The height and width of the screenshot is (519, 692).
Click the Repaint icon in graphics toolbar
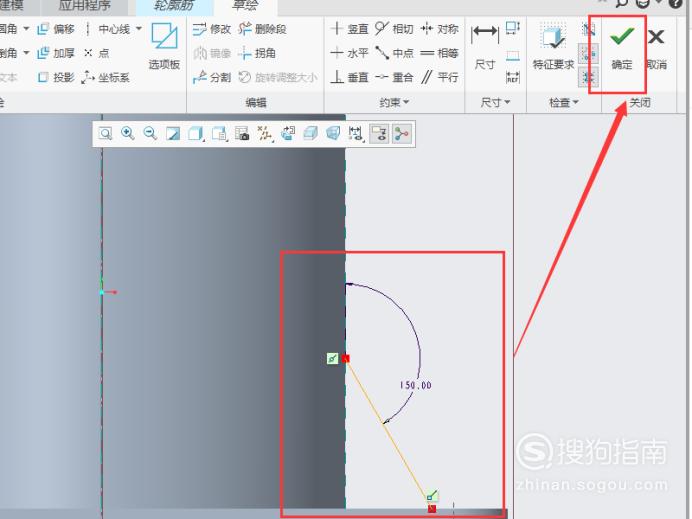(173, 133)
